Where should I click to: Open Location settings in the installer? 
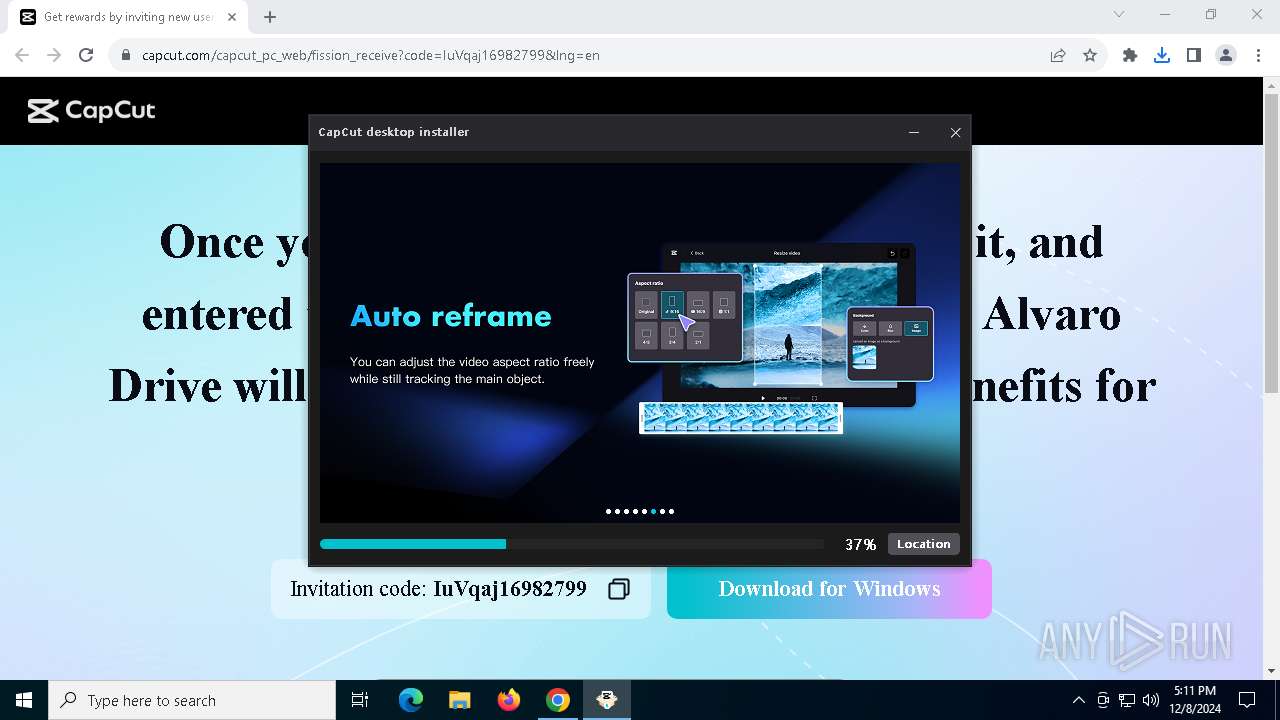(x=923, y=544)
